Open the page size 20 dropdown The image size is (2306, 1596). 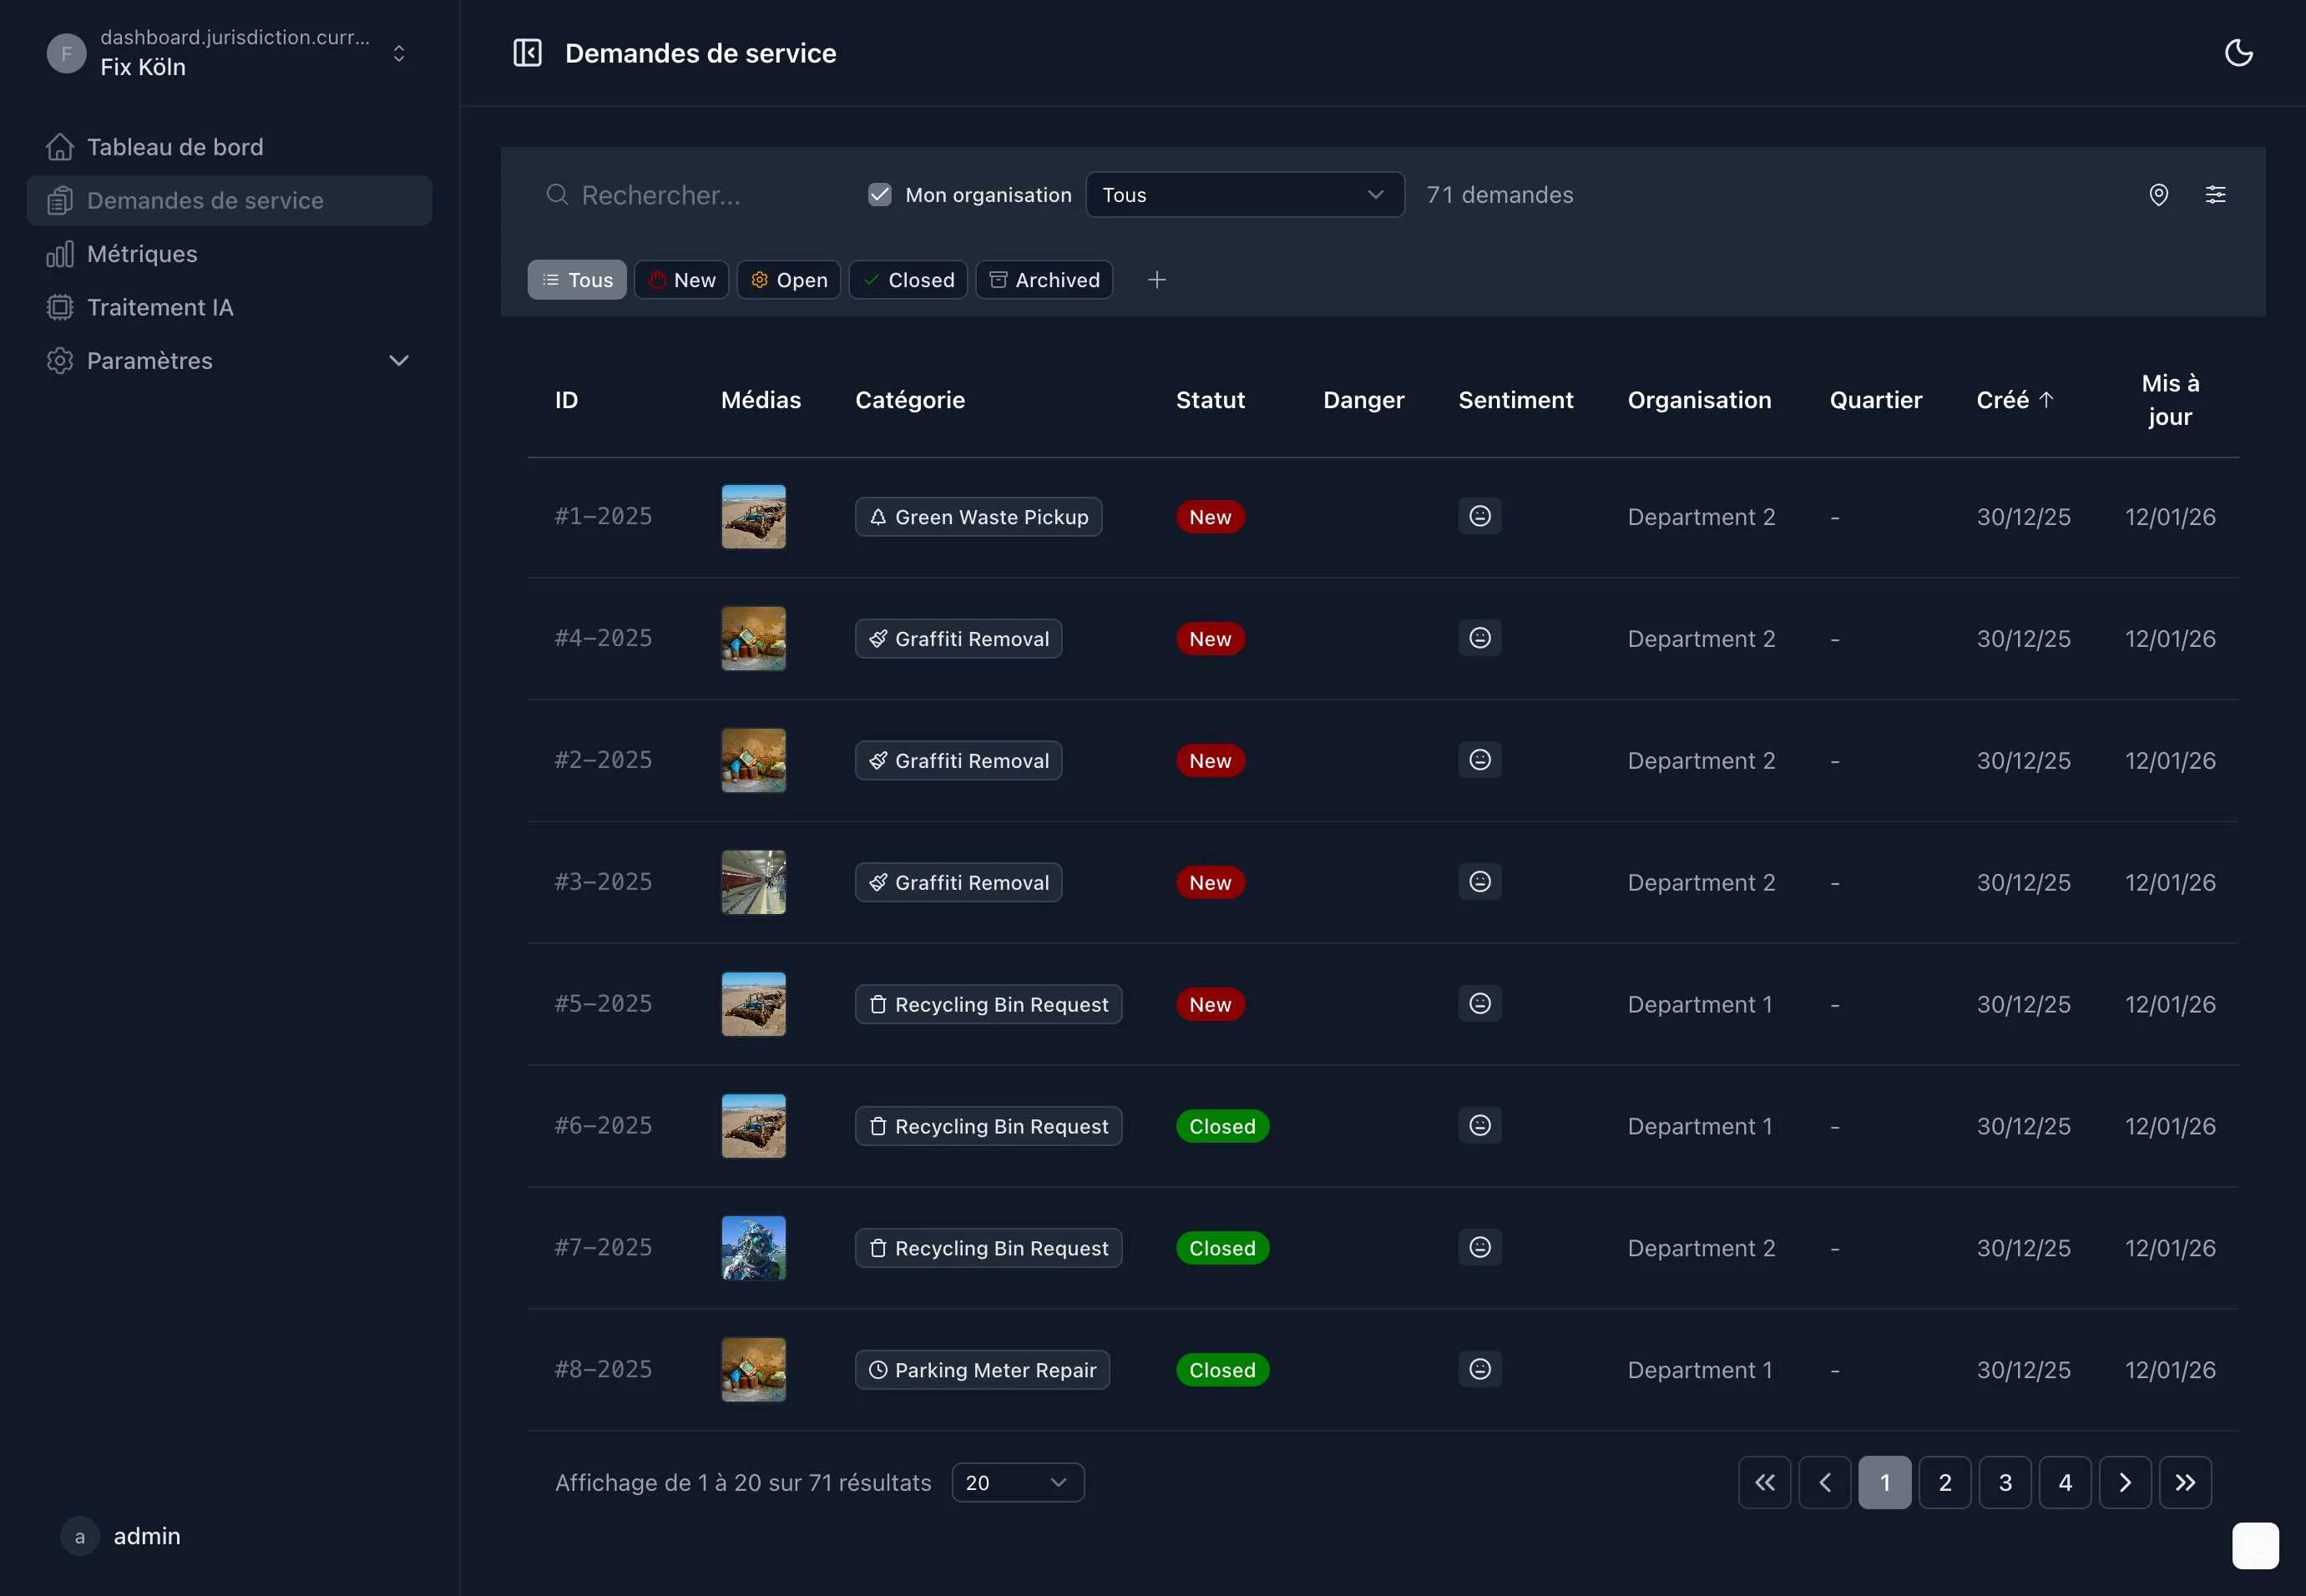click(1017, 1482)
